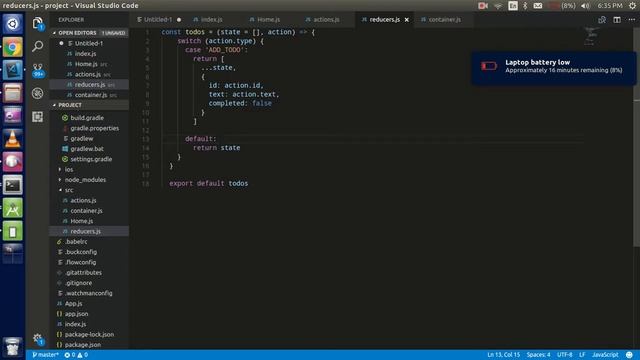This screenshot has width=640, height=360.
Task: Click the Bluetooth indicator in top bar
Action: [x=525, y=6]
